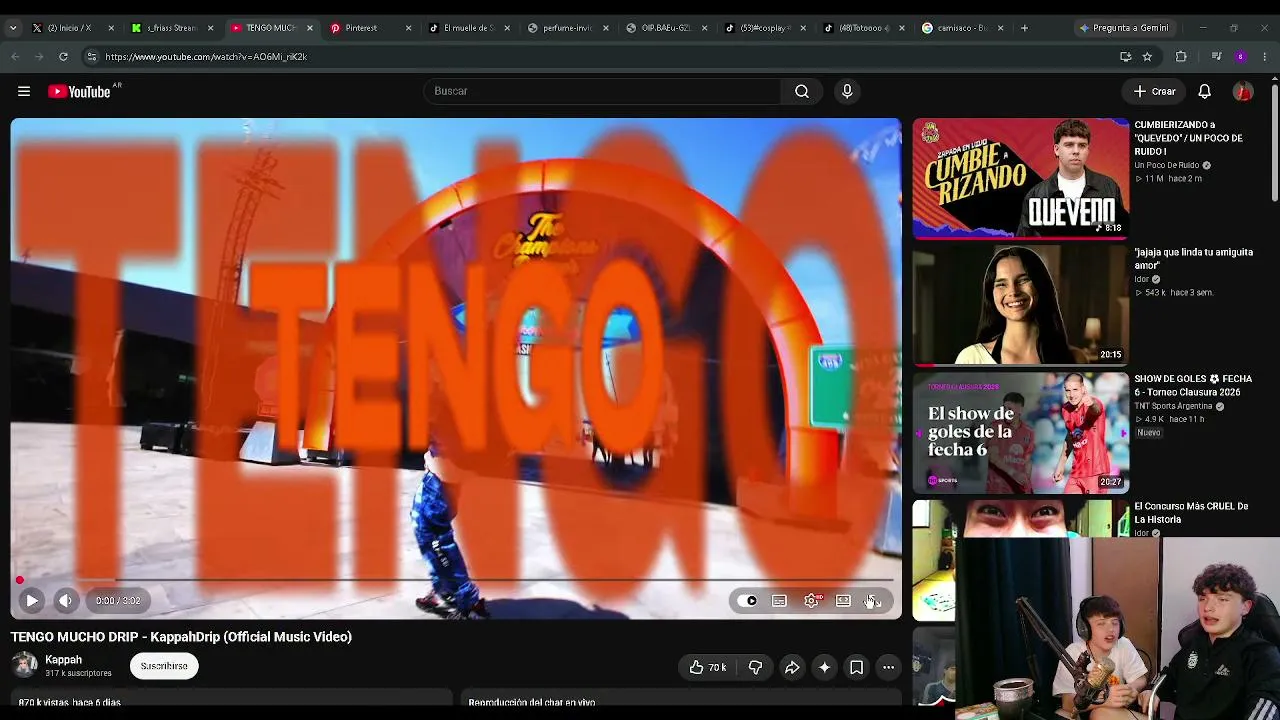Start voice search with the microphone
The image size is (1280, 720).
847,91
